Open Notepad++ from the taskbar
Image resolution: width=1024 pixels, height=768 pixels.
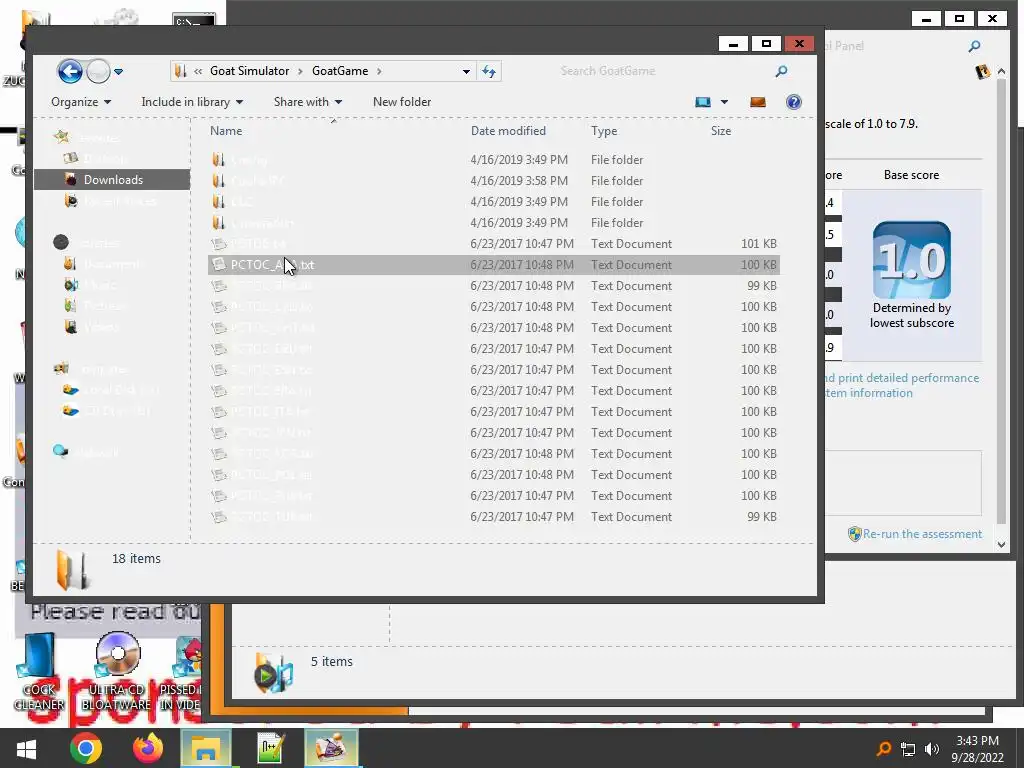click(269, 748)
